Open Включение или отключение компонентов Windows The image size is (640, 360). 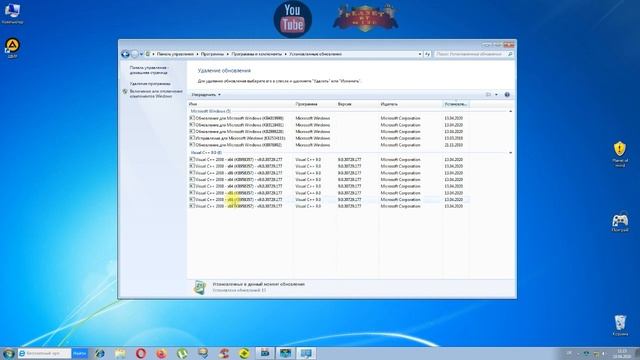156,94
